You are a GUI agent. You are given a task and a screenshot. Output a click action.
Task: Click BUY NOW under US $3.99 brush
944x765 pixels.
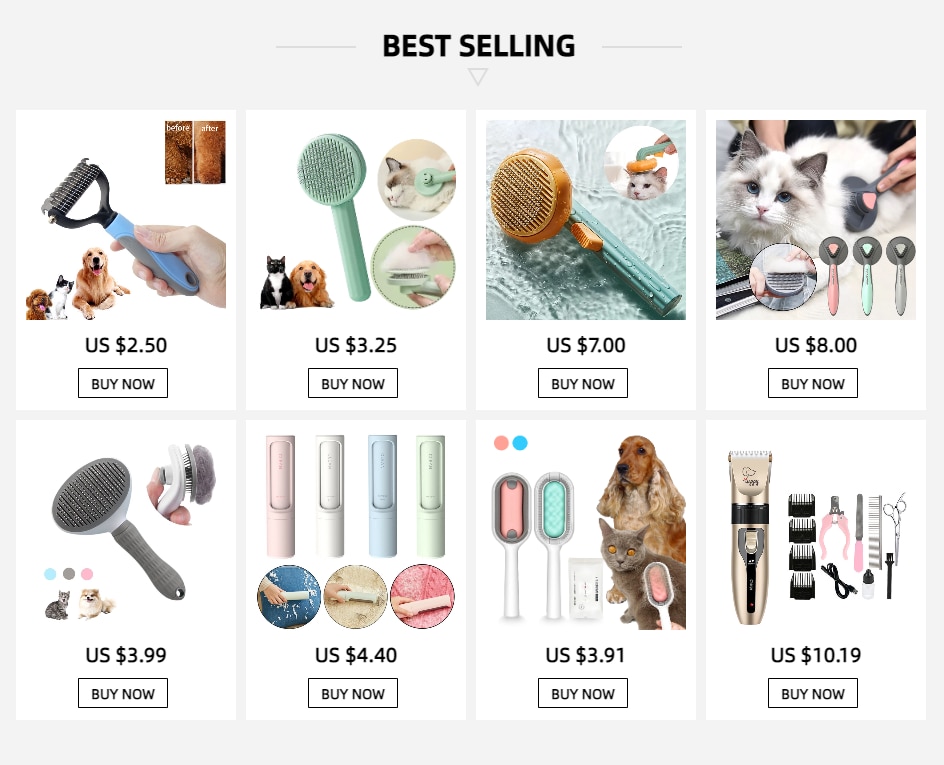pyautogui.click(x=123, y=693)
